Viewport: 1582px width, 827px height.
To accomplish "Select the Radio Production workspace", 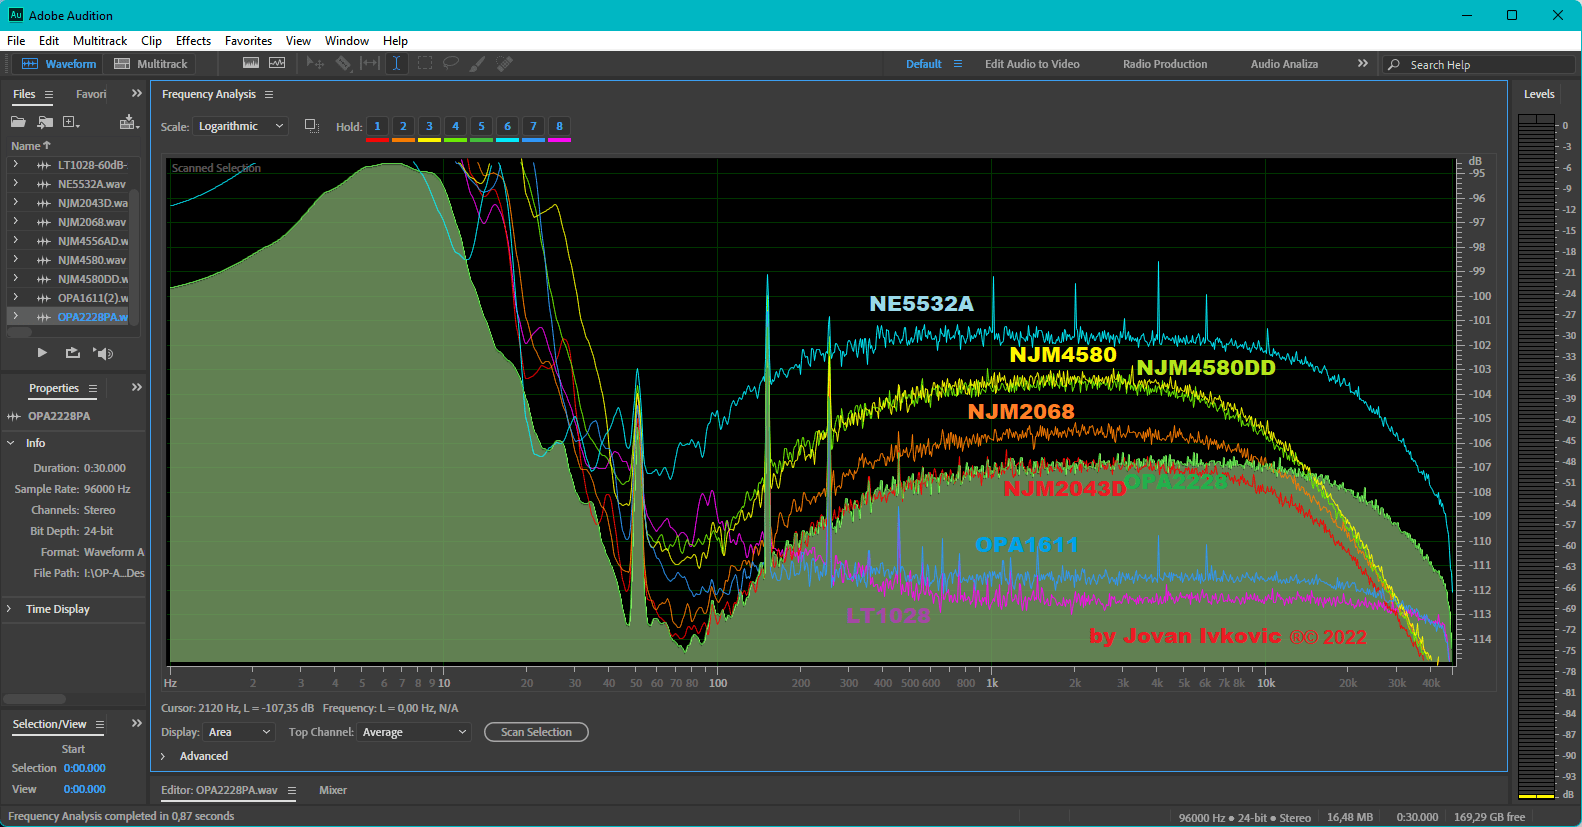I will click(x=1165, y=64).
